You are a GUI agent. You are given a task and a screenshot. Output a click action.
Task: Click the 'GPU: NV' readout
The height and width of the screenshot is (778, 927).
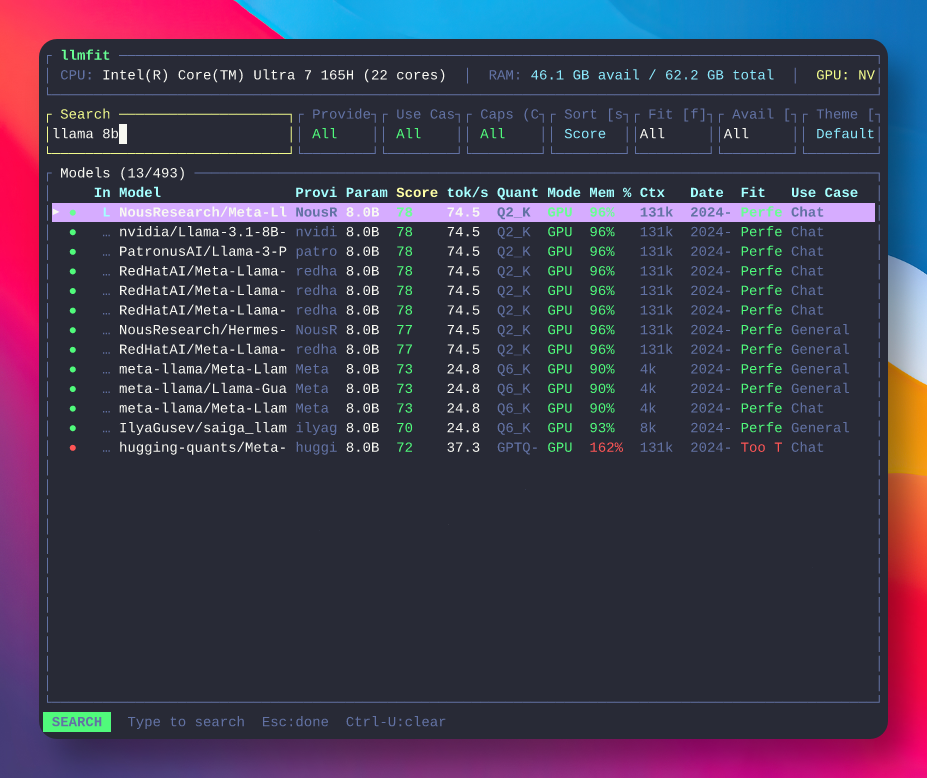845,75
